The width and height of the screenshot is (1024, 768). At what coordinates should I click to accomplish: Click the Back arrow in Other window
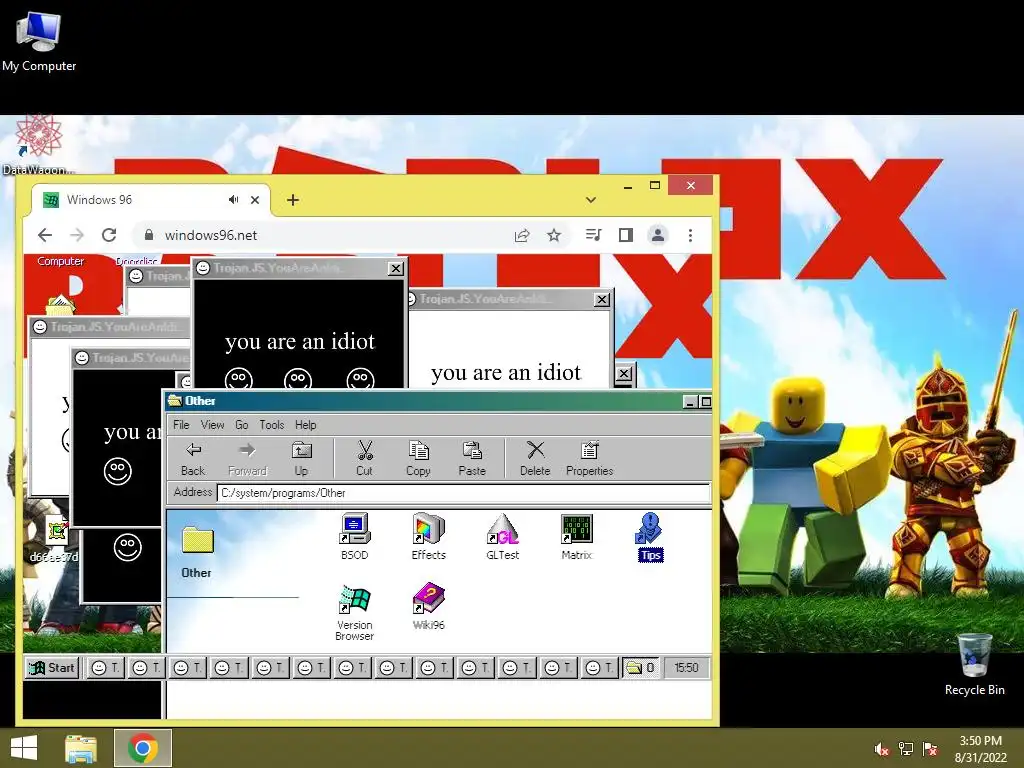[193, 459]
